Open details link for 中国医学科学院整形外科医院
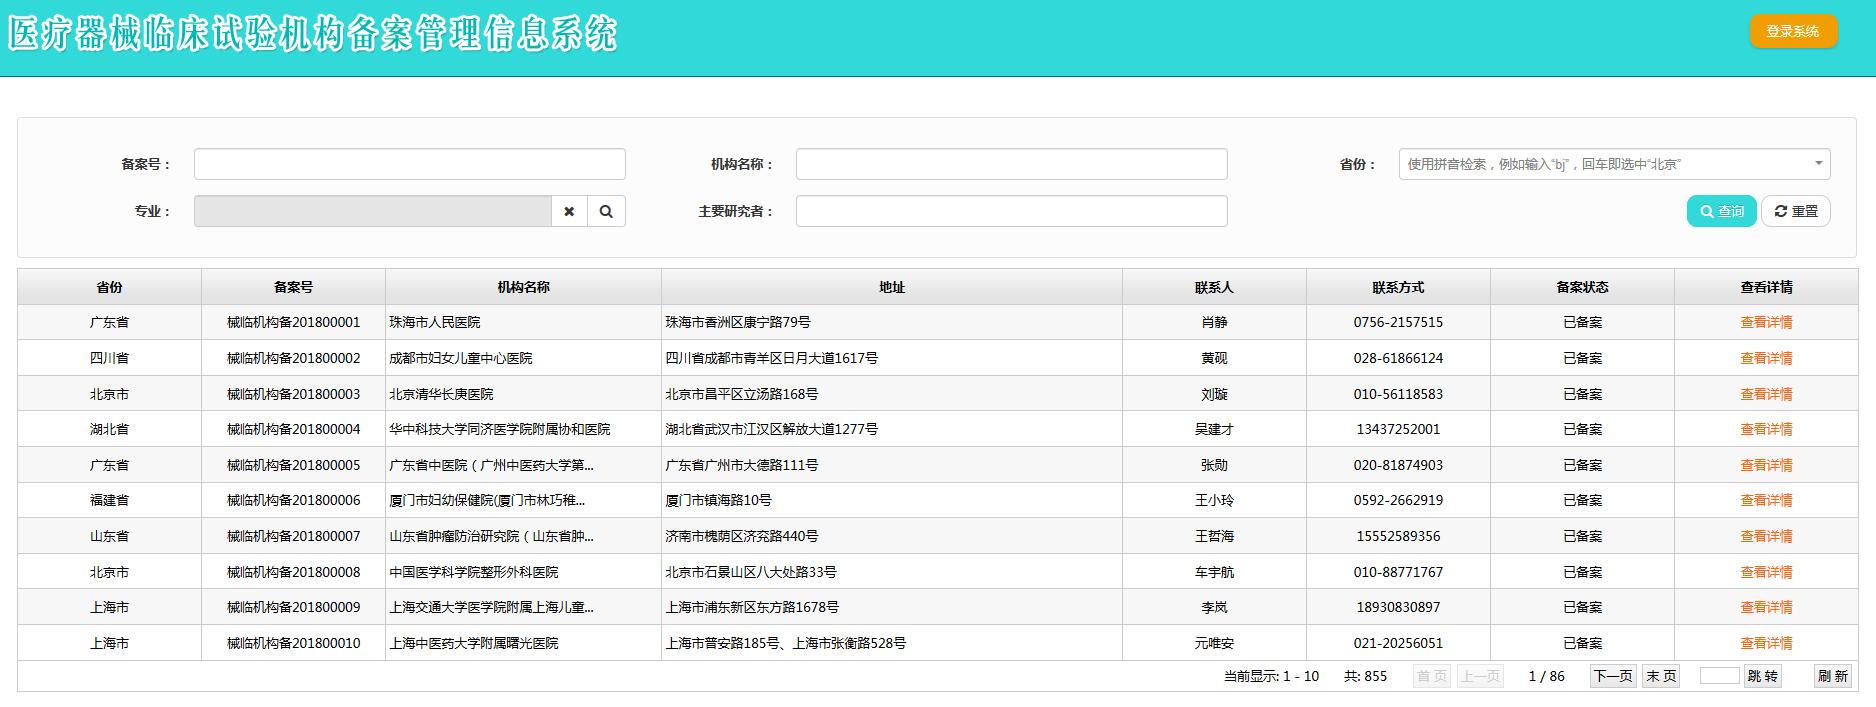This screenshot has width=1876, height=707. 1766,572
